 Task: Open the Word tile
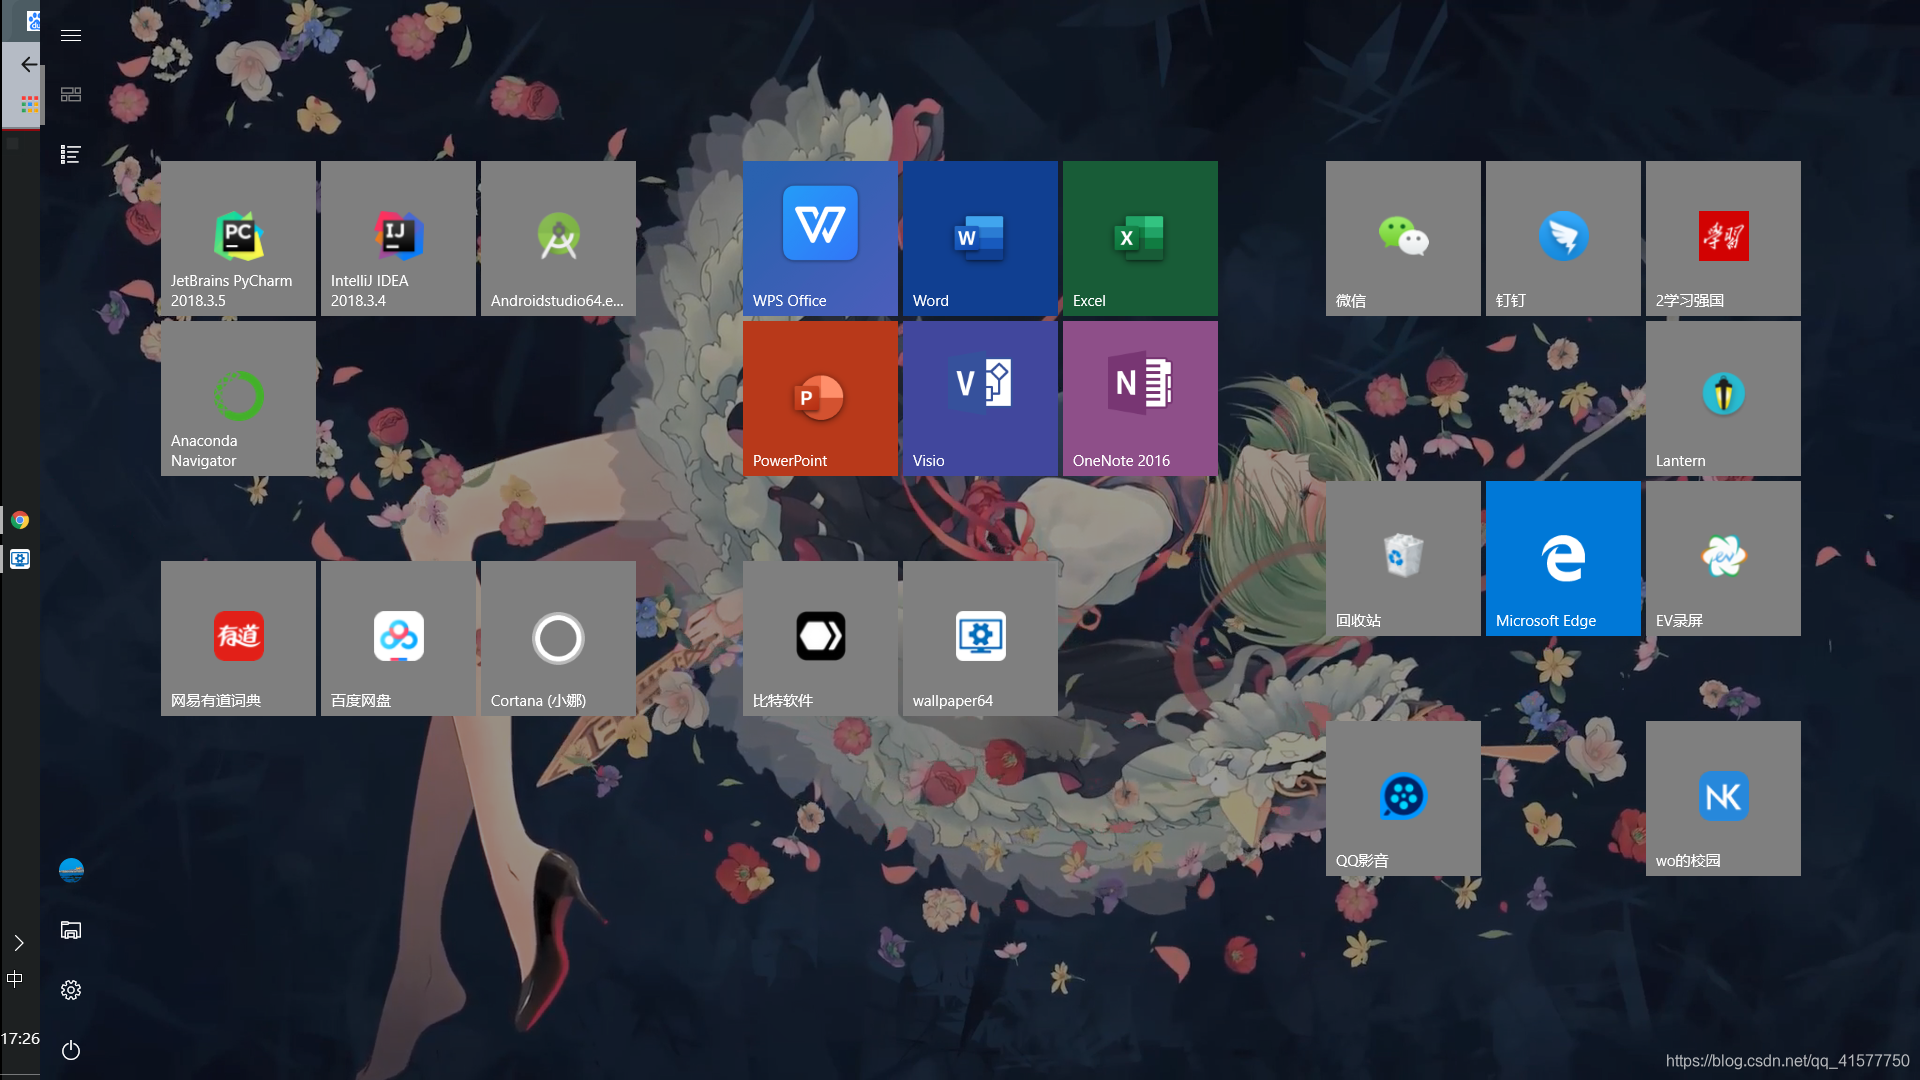pos(980,238)
